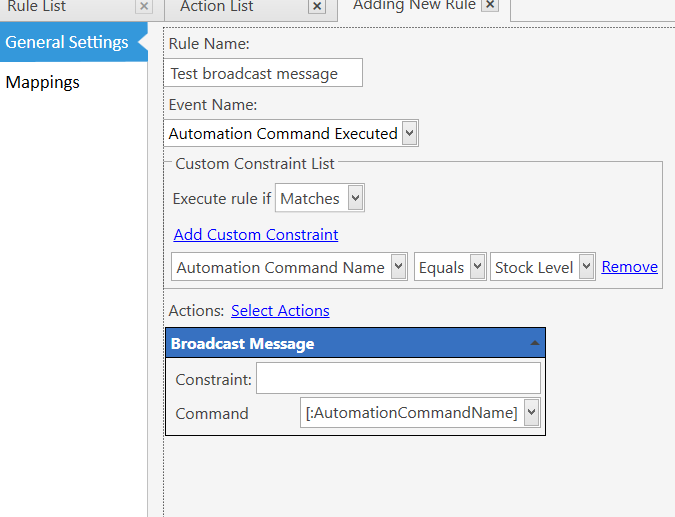Open the Equals operator dropdown
675x517 pixels.
(x=477, y=267)
